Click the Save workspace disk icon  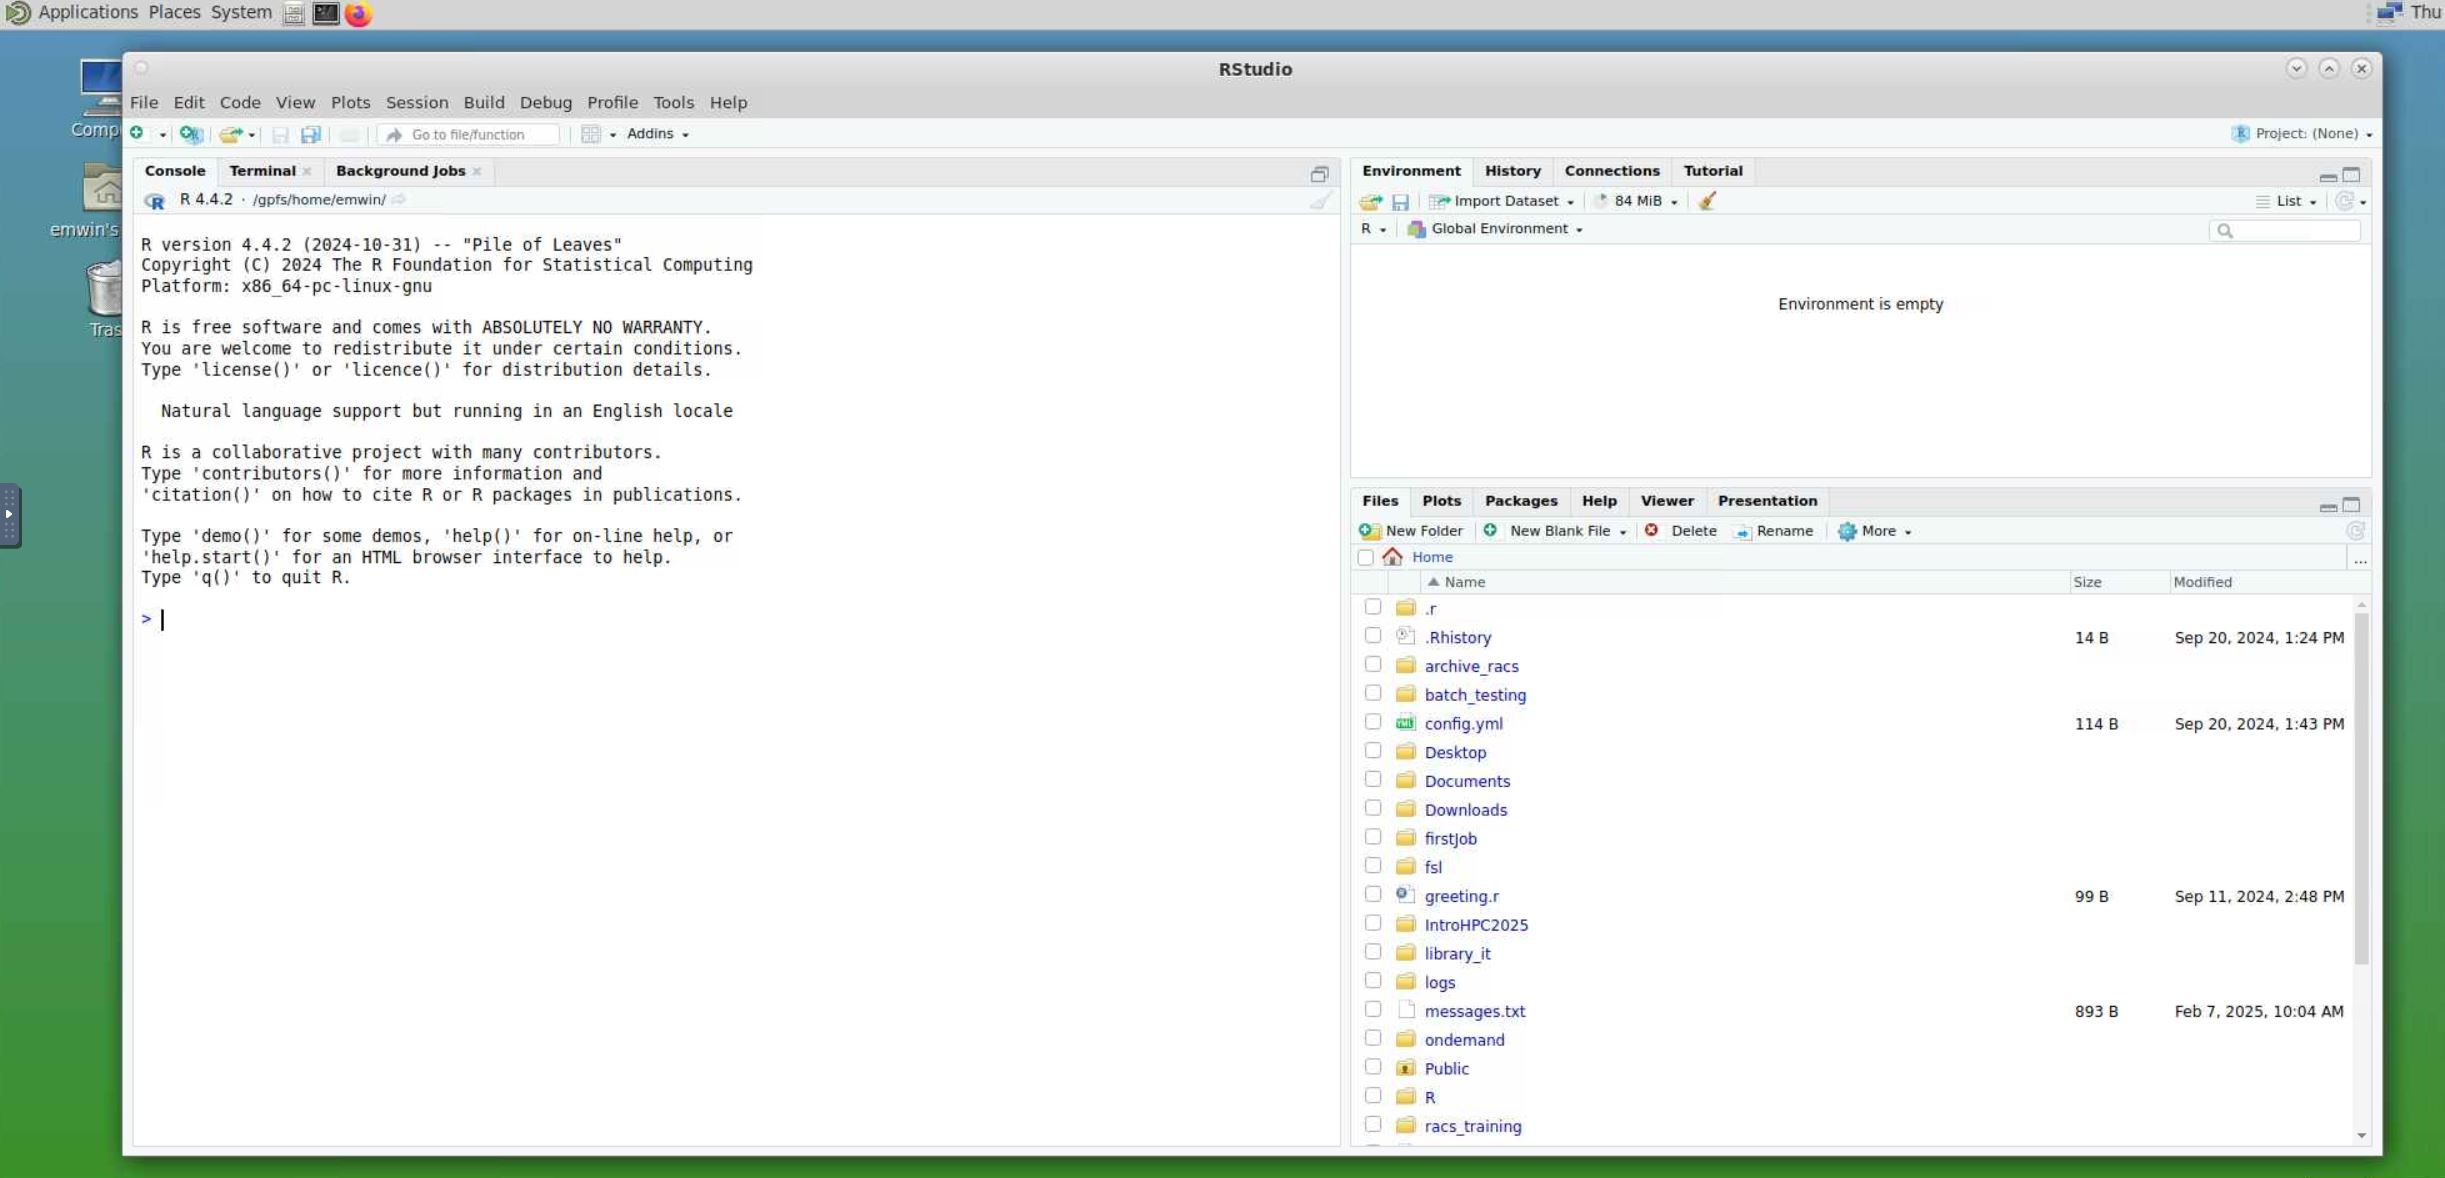pyautogui.click(x=1400, y=201)
